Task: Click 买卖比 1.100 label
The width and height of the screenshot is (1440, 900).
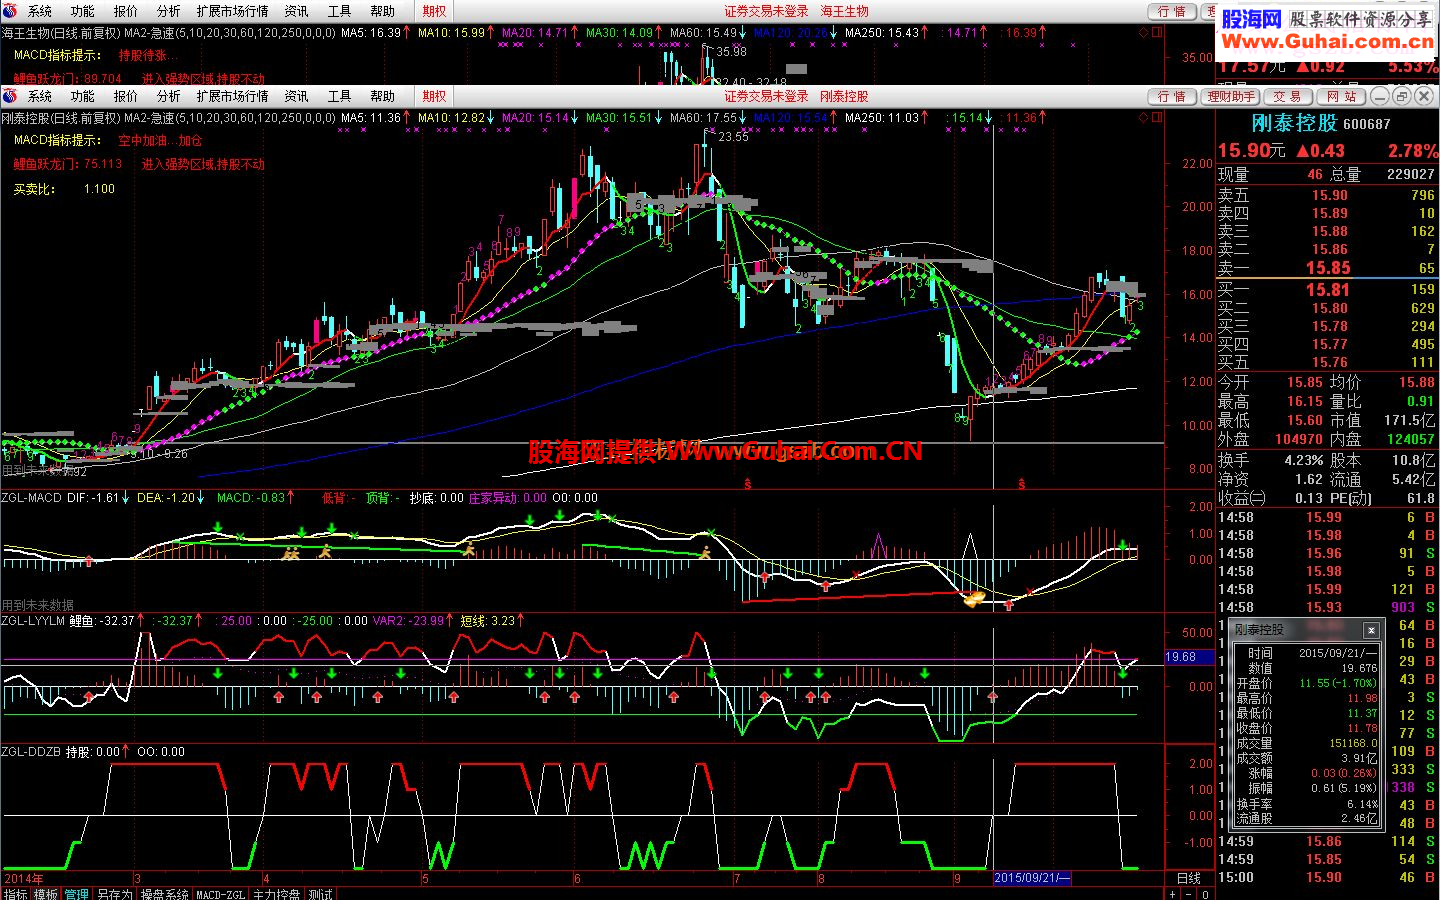Action: point(64,189)
